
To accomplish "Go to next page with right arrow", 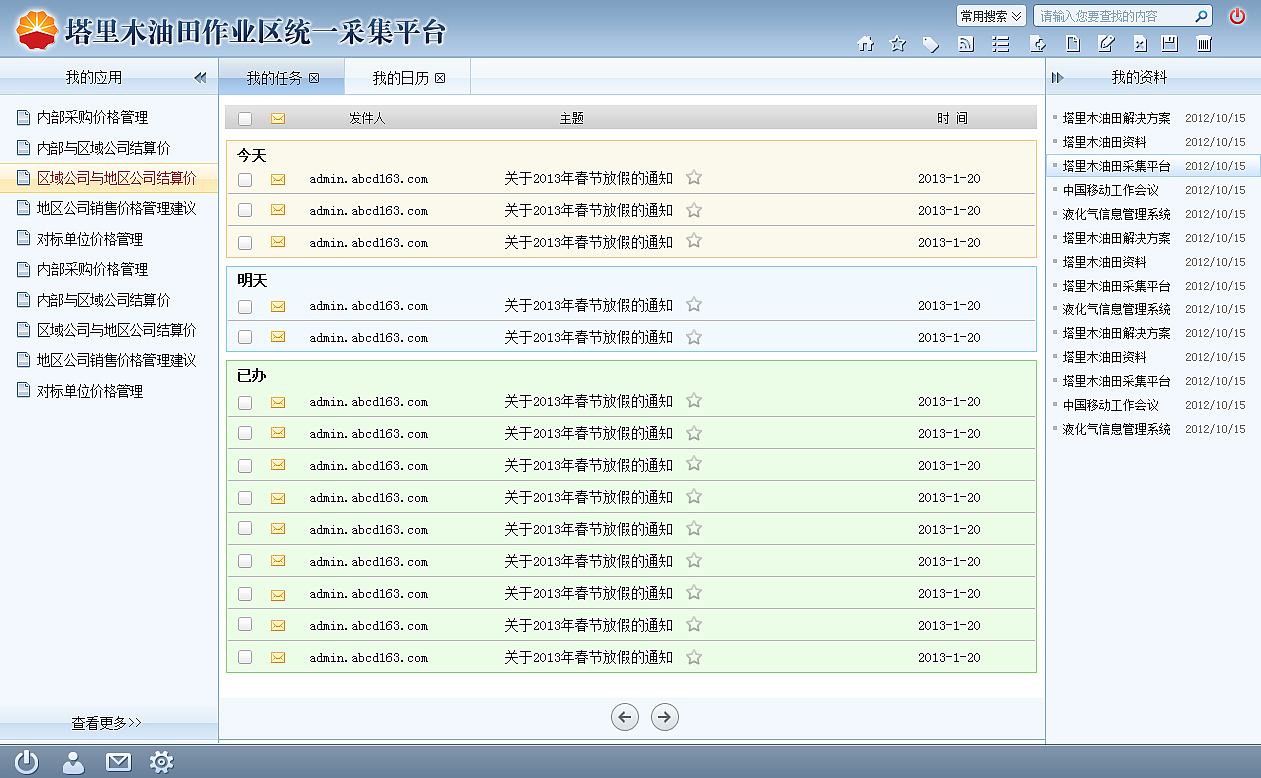I will click(x=665, y=716).
